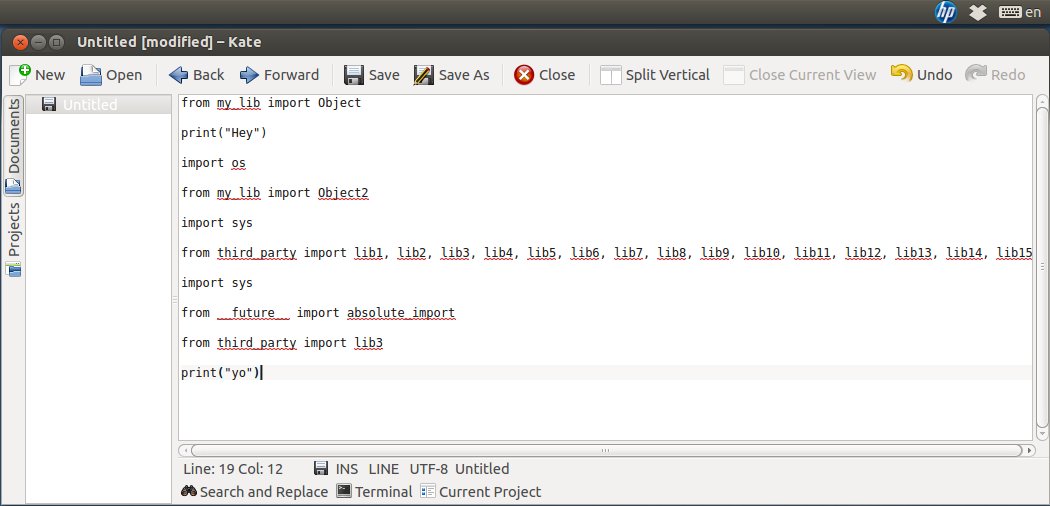This screenshot has height=506, width=1050.
Task: Click on the line import os
Action: click(214, 163)
